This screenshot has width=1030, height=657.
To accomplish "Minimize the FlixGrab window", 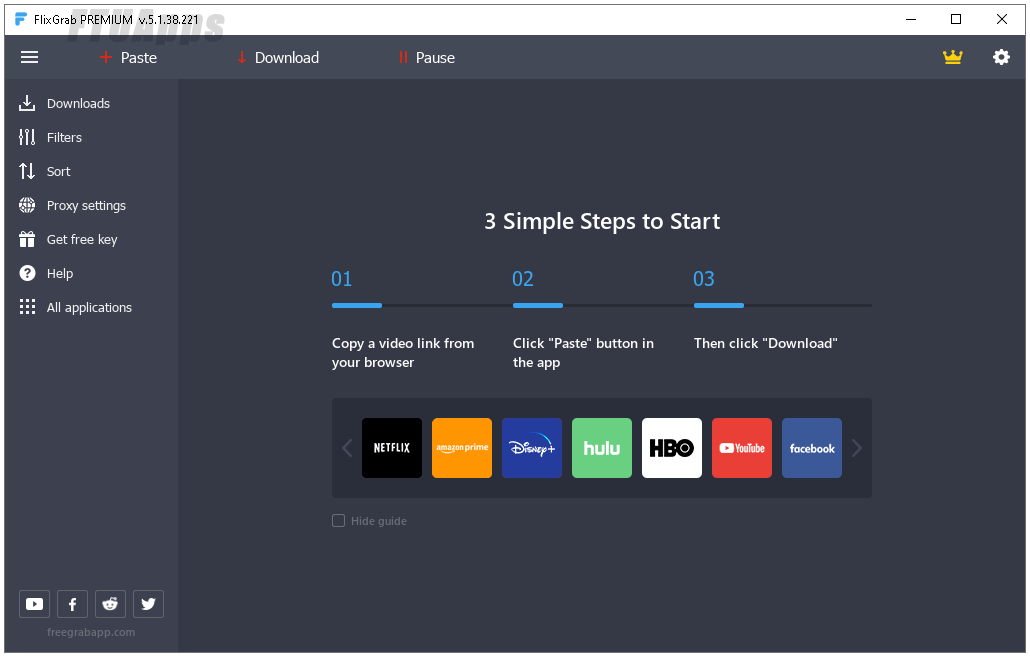I will pos(911,19).
